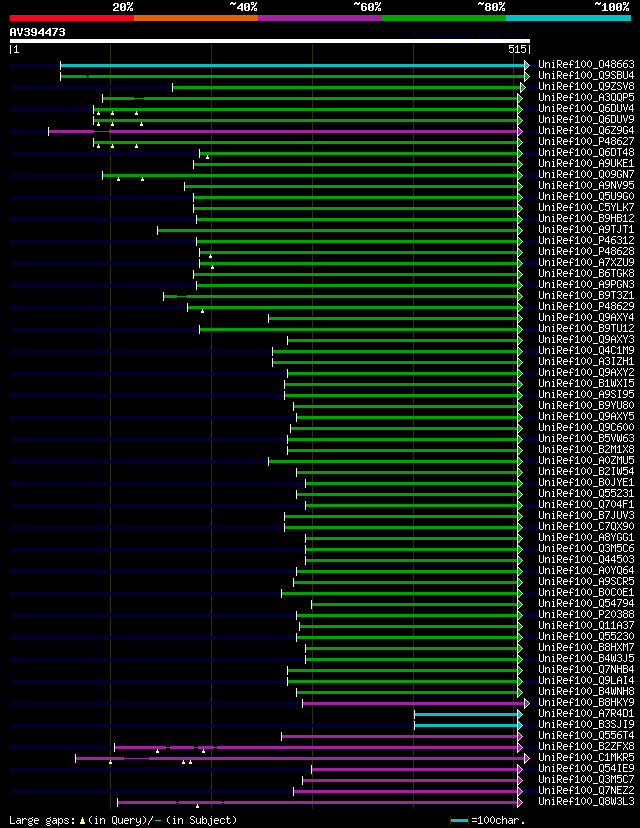The image size is (640, 828).
Task: Click the UniRef100_P20388 label
Action: click(586, 614)
